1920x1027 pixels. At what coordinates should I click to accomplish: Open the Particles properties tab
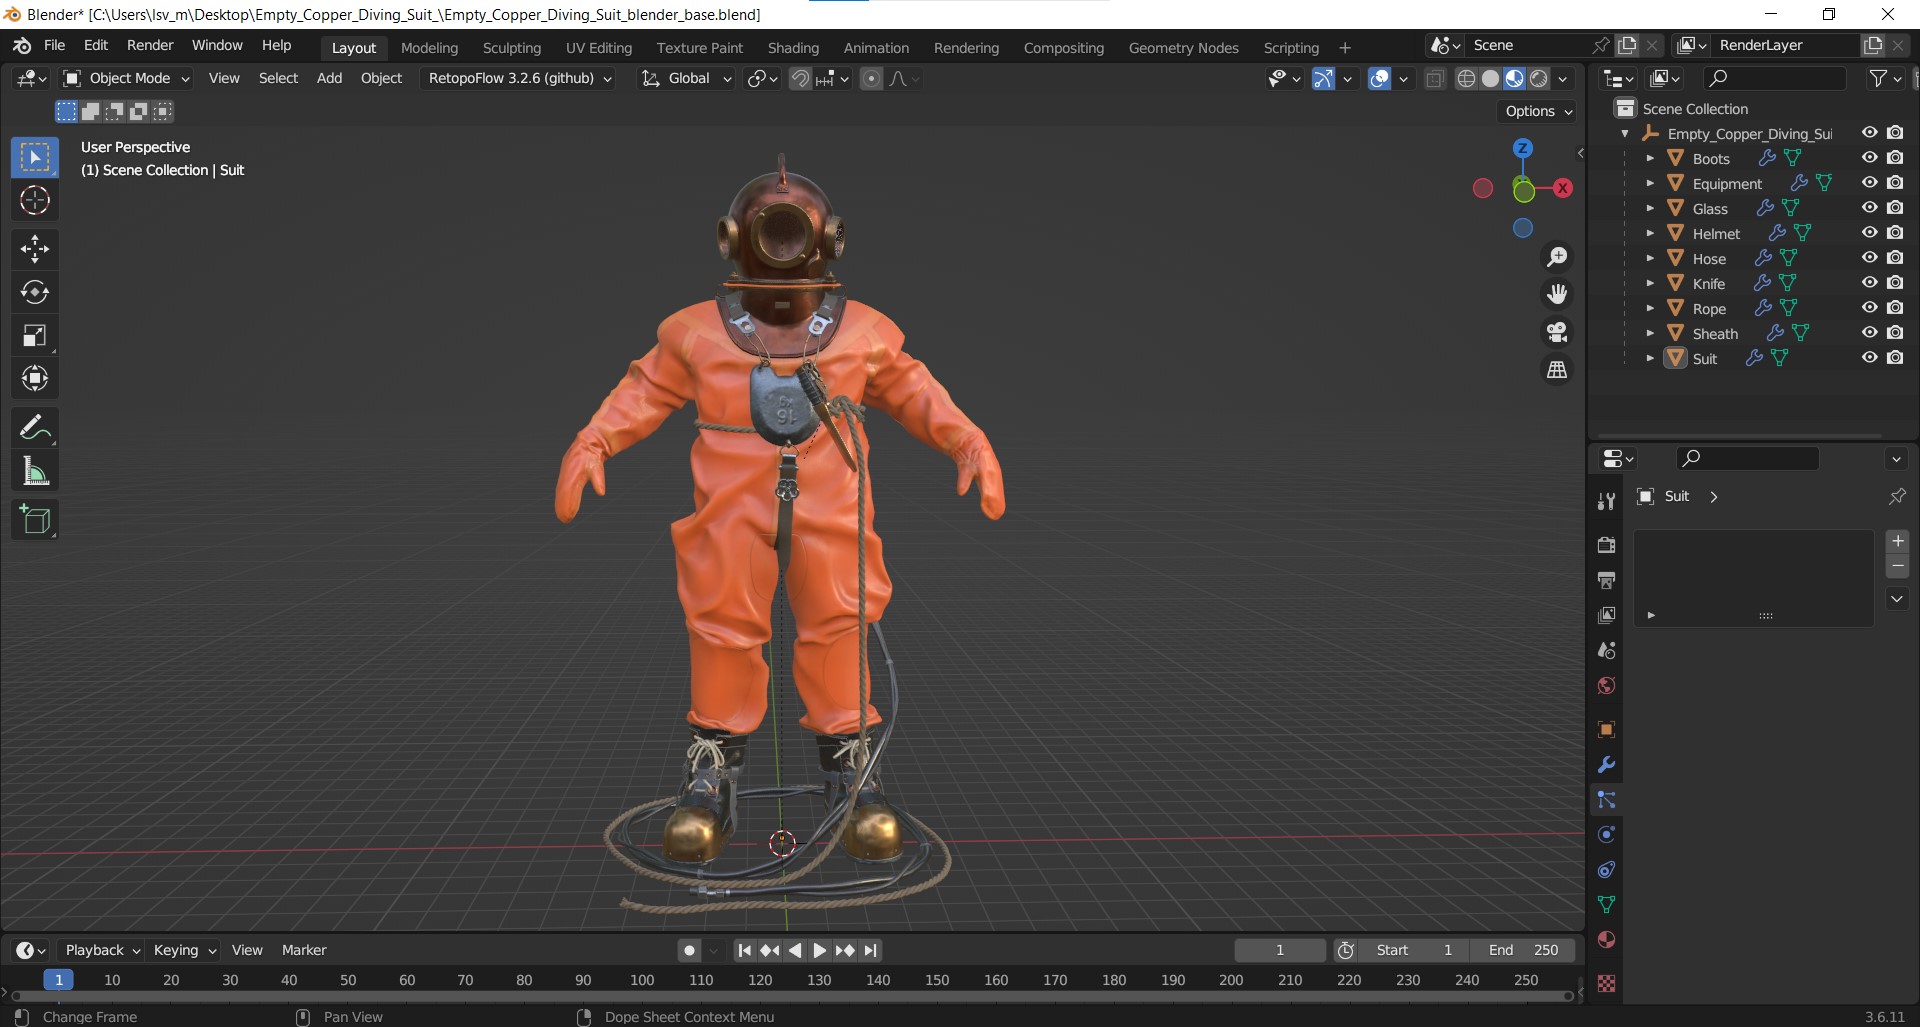pos(1606,800)
